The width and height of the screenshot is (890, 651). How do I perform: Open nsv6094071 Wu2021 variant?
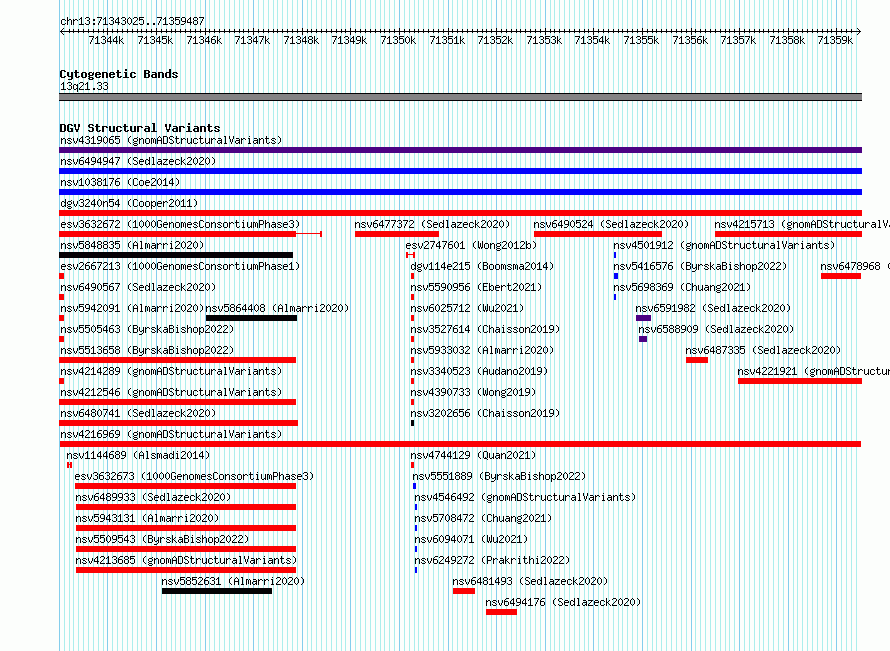tap(471, 539)
